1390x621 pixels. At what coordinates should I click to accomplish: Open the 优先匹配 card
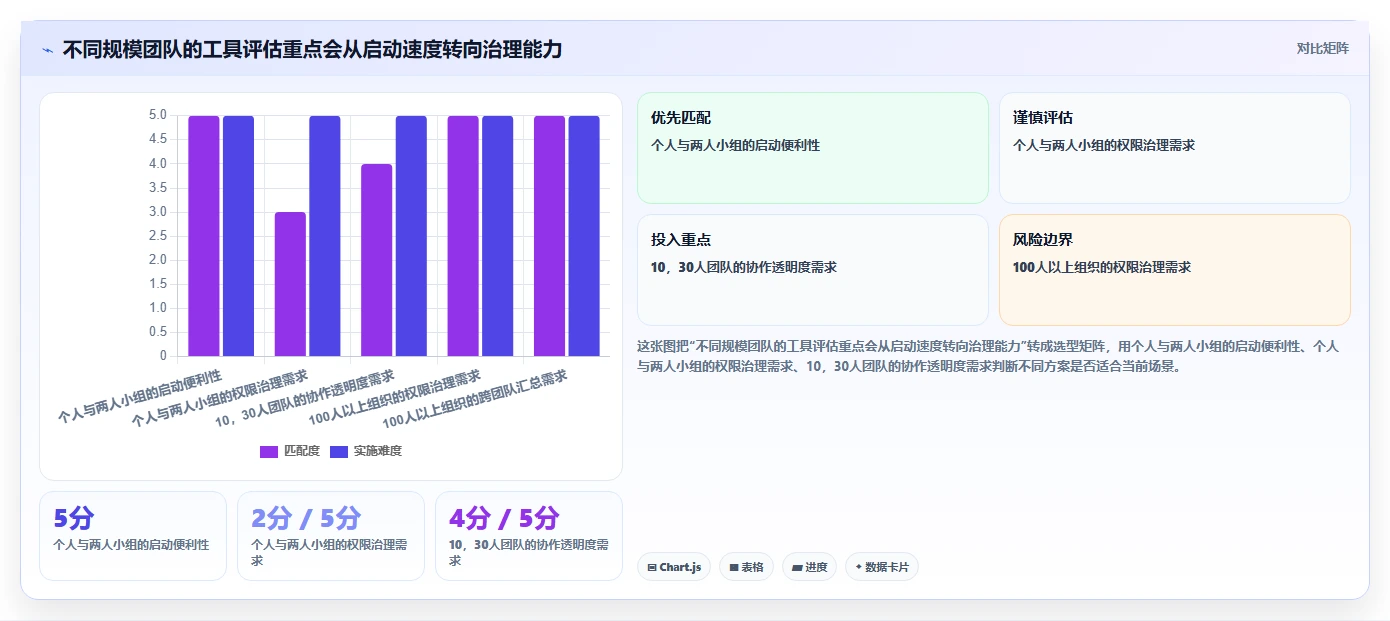[813, 148]
